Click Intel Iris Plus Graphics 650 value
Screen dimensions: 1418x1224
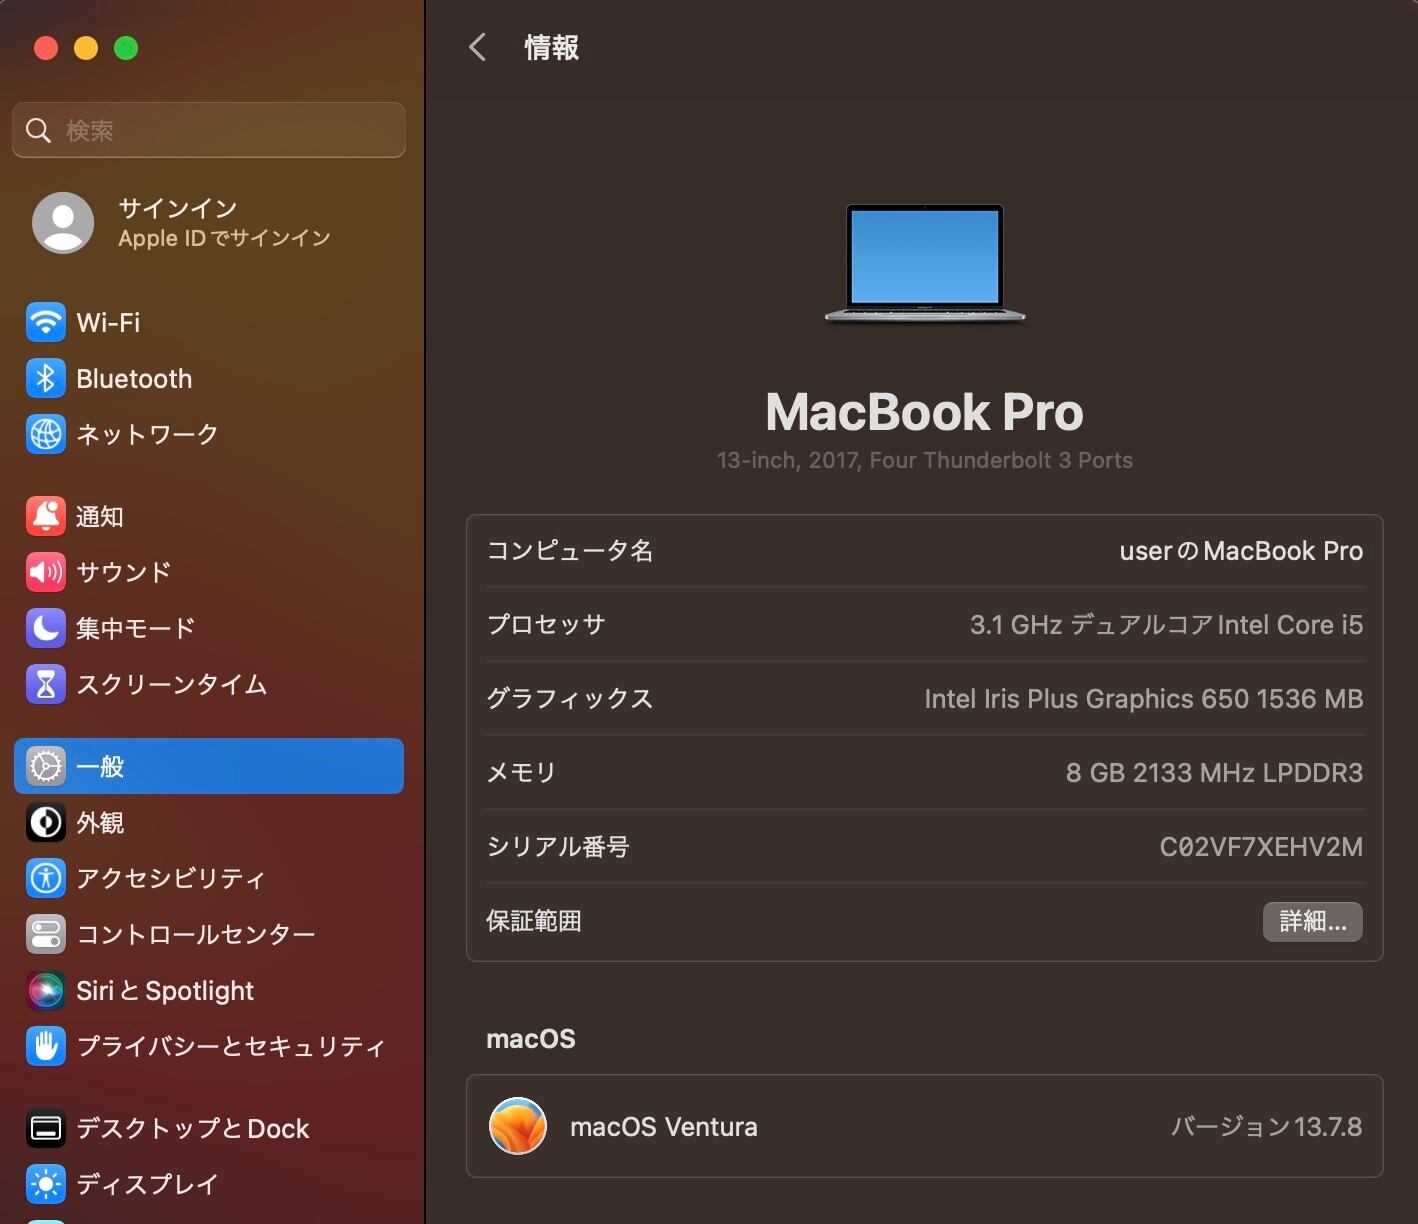(1143, 699)
